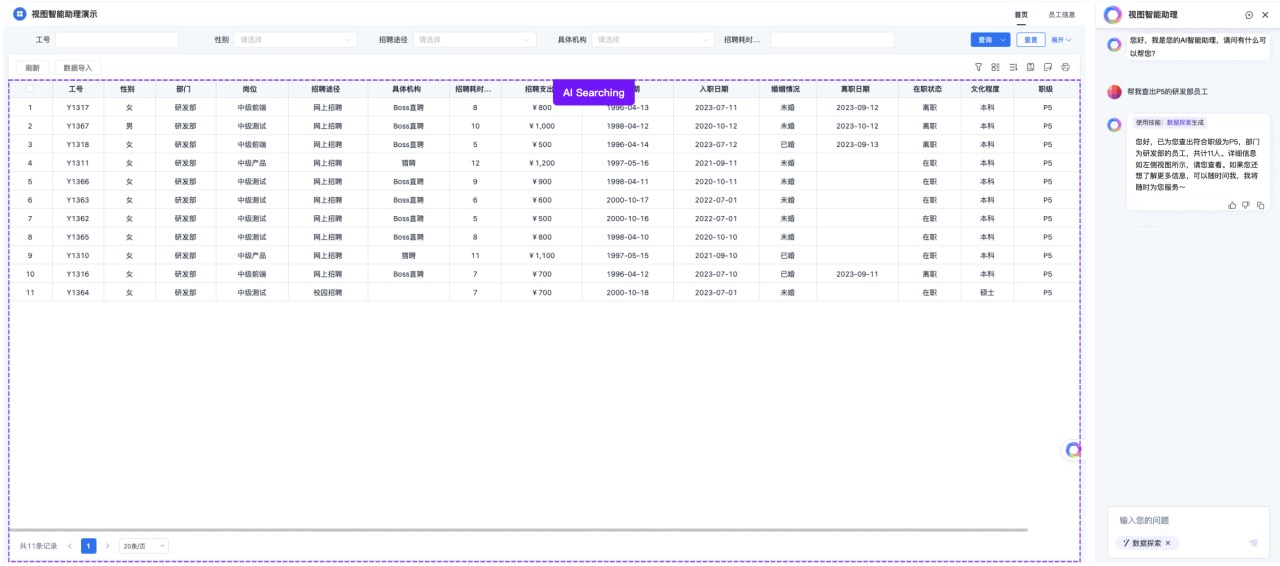Screen dimensions: 1280x566
Task: Click the save icon in table toolbar
Action: (x=1031, y=67)
